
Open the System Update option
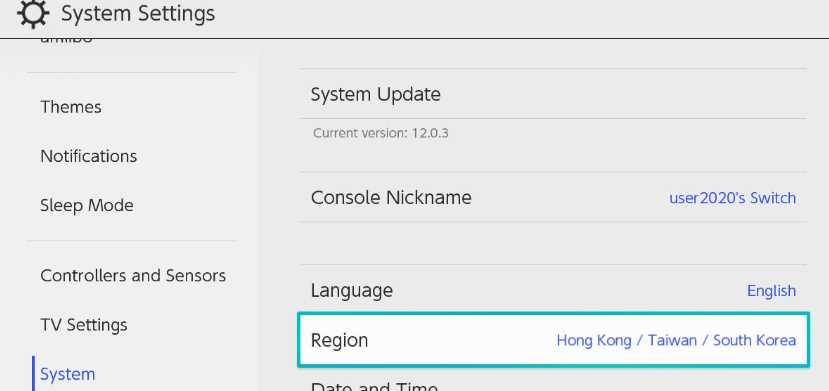tap(553, 95)
